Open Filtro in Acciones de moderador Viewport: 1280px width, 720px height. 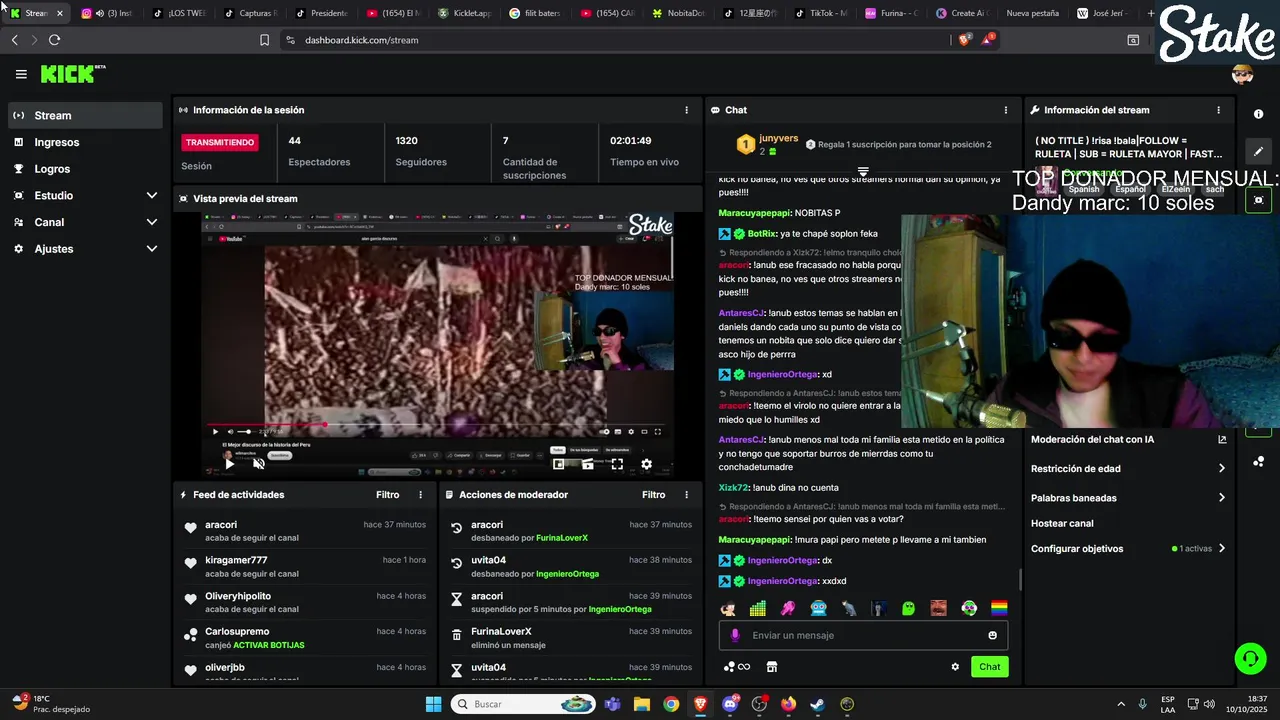(654, 495)
